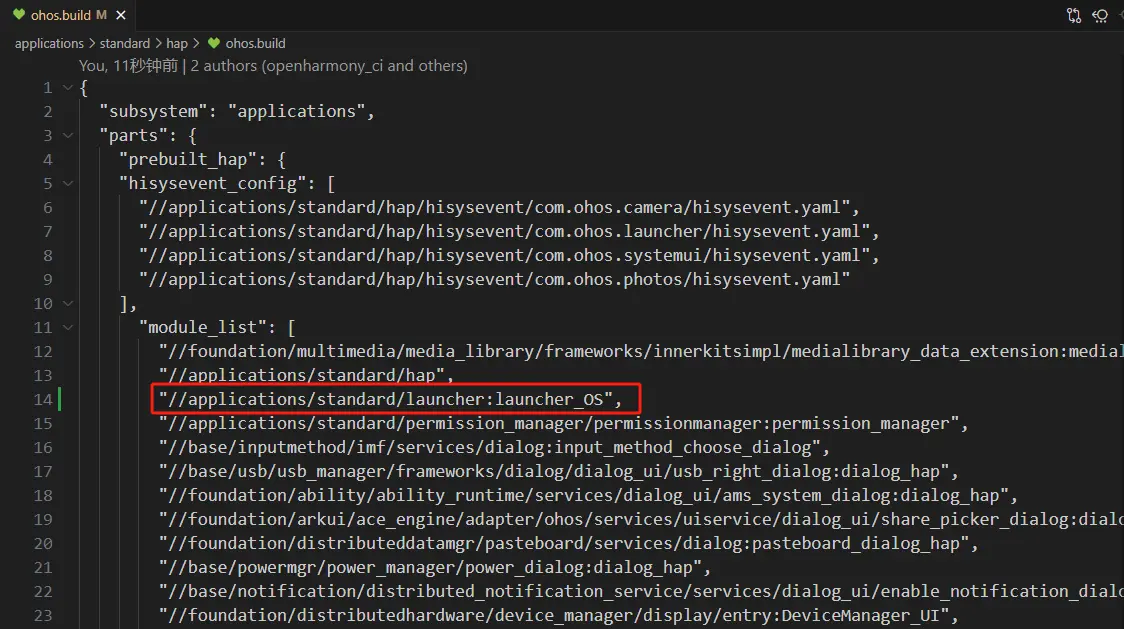The image size is (1124, 629).
Task: Click the input_method_choose_dialog path
Action: tap(490, 448)
